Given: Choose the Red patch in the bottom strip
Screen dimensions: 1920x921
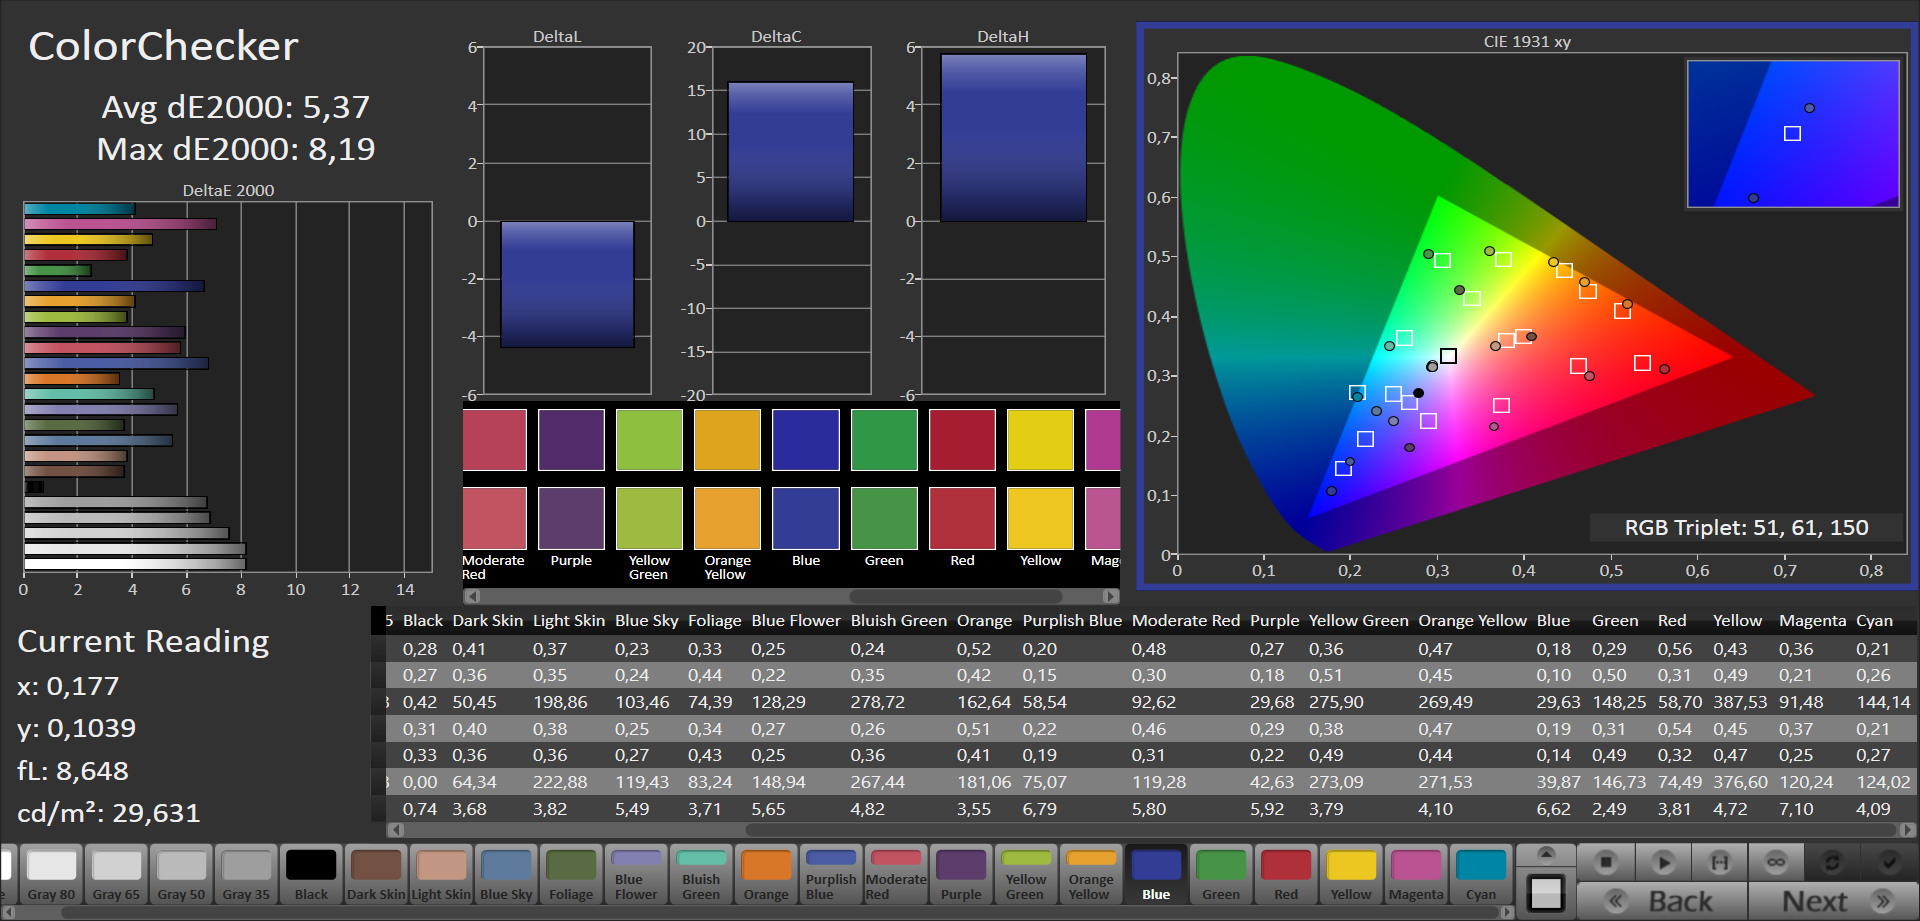Looking at the screenshot, I should [x=1286, y=875].
